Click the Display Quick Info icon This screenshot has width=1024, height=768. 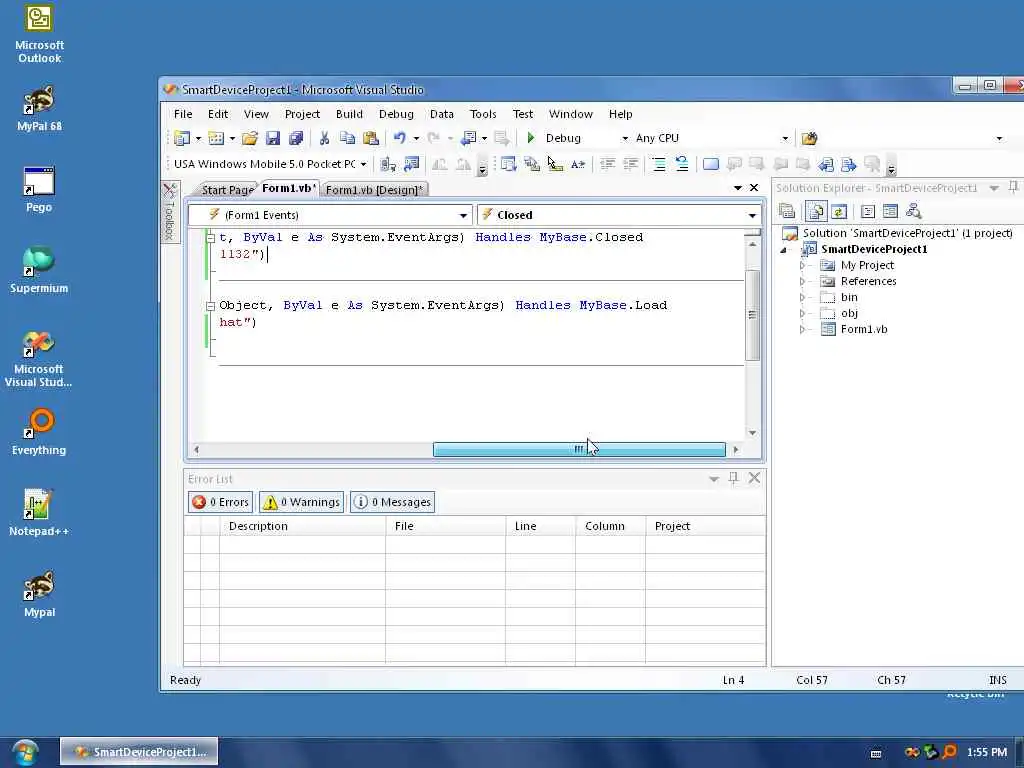point(555,164)
